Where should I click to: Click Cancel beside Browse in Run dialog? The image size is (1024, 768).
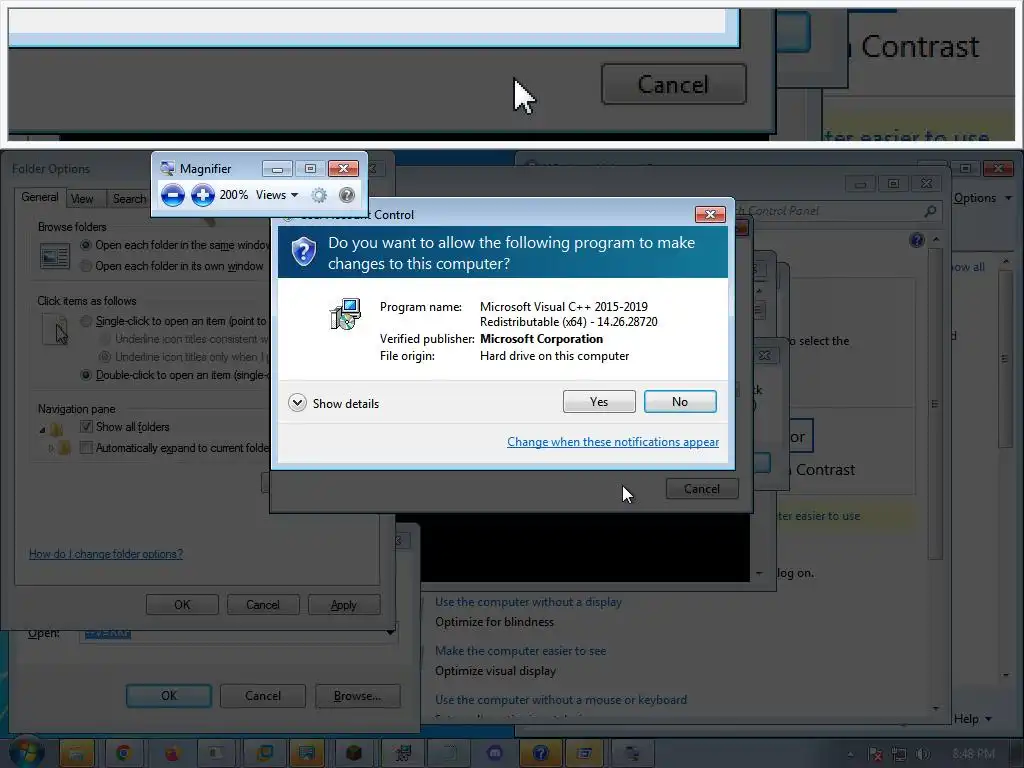[263, 696]
